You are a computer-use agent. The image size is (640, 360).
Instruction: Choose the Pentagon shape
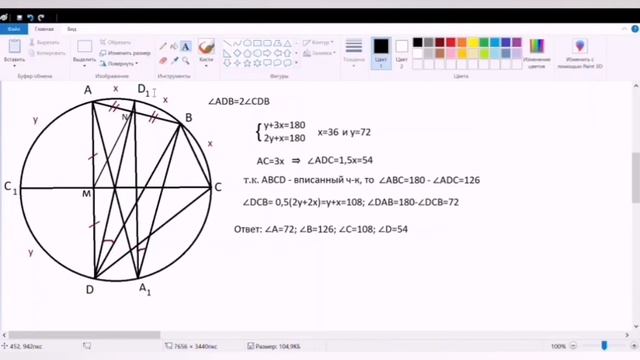click(247, 53)
